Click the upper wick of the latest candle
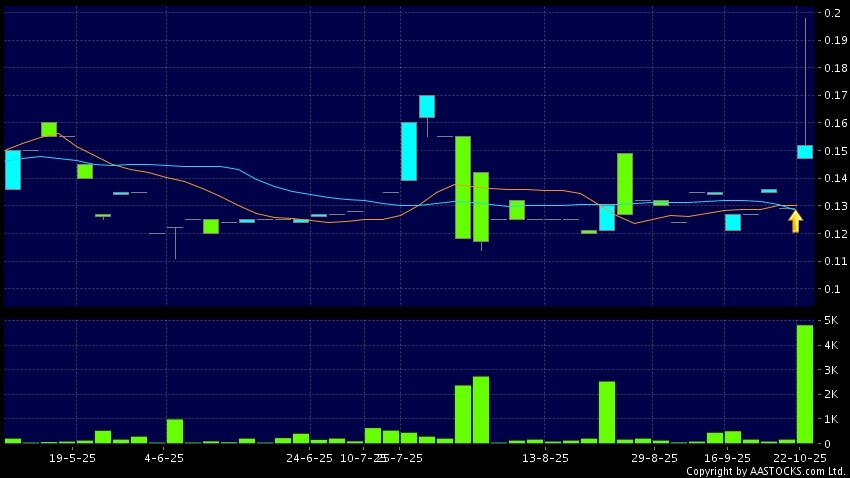Viewport: 850px width, 478px height. (804, 80)
